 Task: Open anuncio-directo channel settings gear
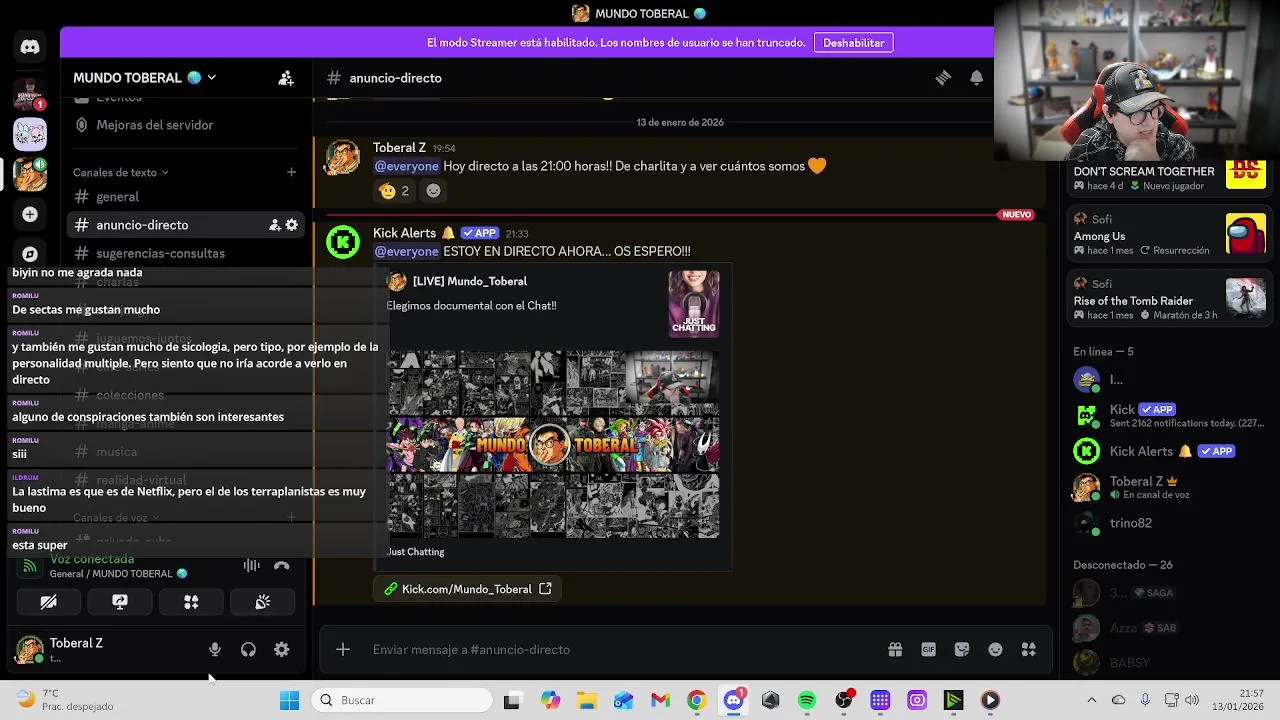(x=292, y=225)
